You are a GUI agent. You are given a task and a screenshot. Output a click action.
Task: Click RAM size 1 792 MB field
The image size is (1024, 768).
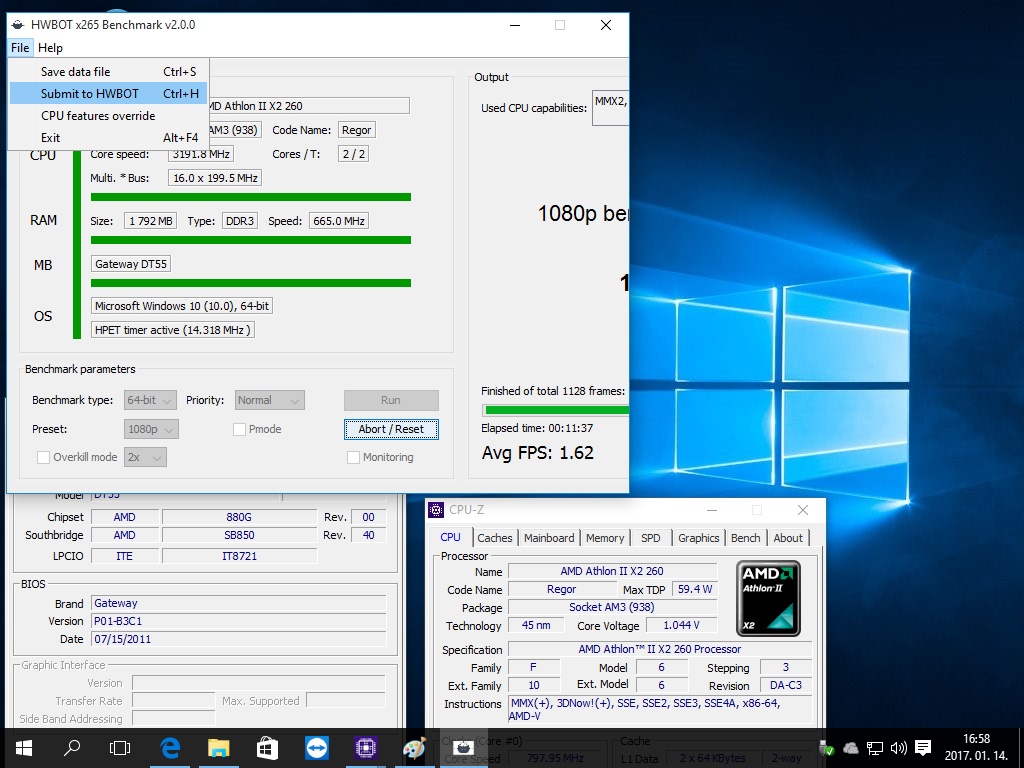[x=150, y=221]
